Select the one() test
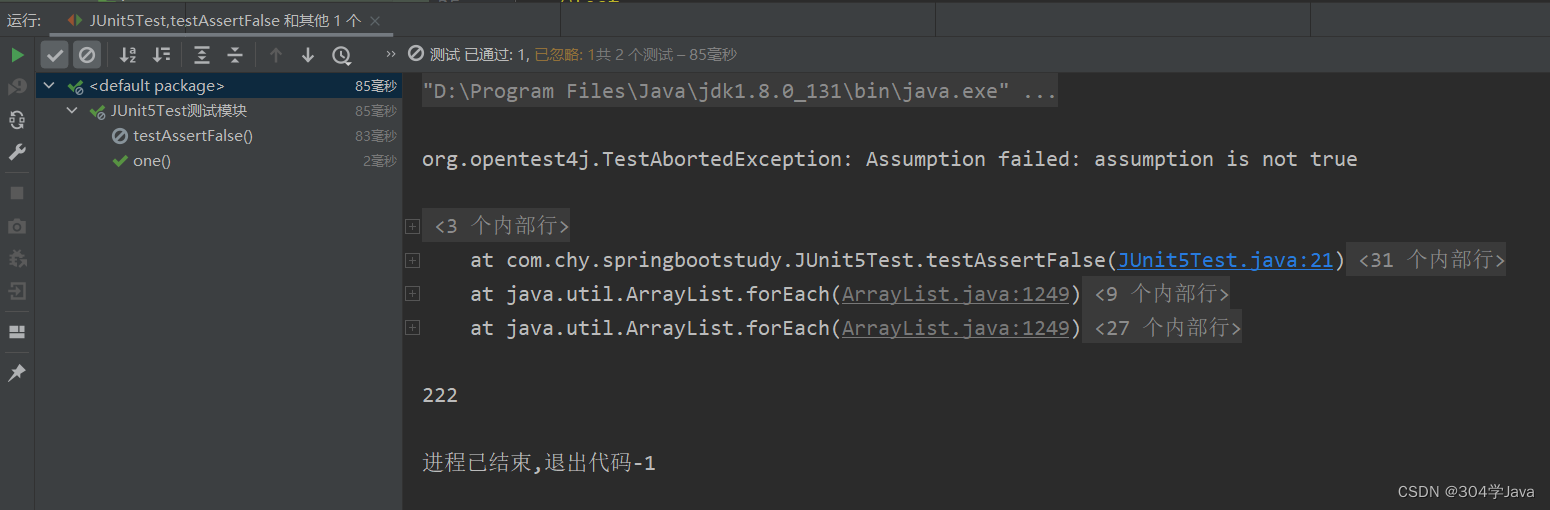Image resolution: width=1550 pixels, height=510 pixels. click(152, 161)
